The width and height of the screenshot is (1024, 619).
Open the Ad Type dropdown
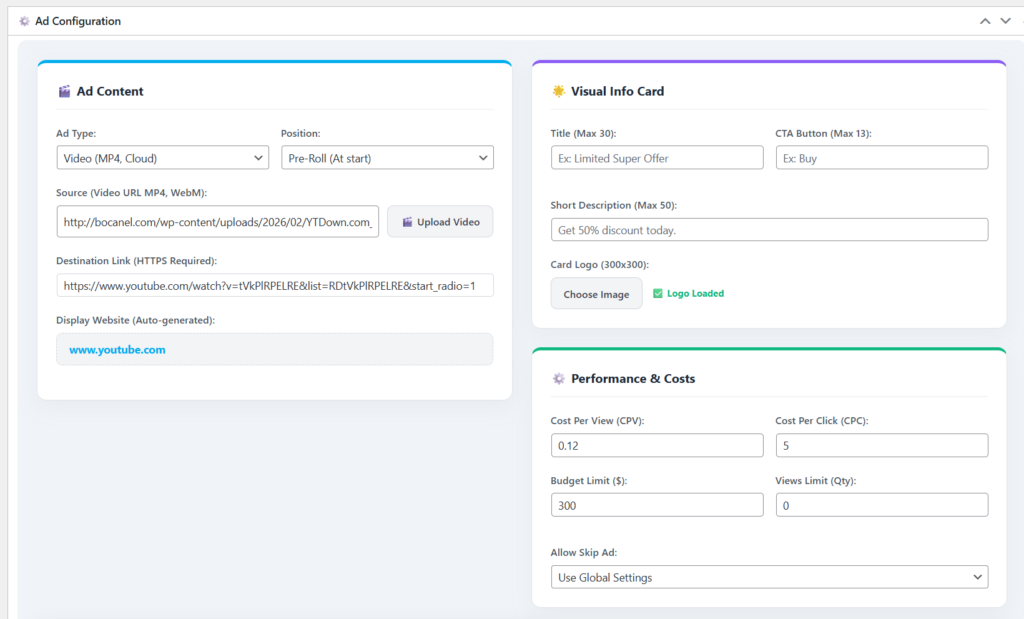(x=162, y=158)
